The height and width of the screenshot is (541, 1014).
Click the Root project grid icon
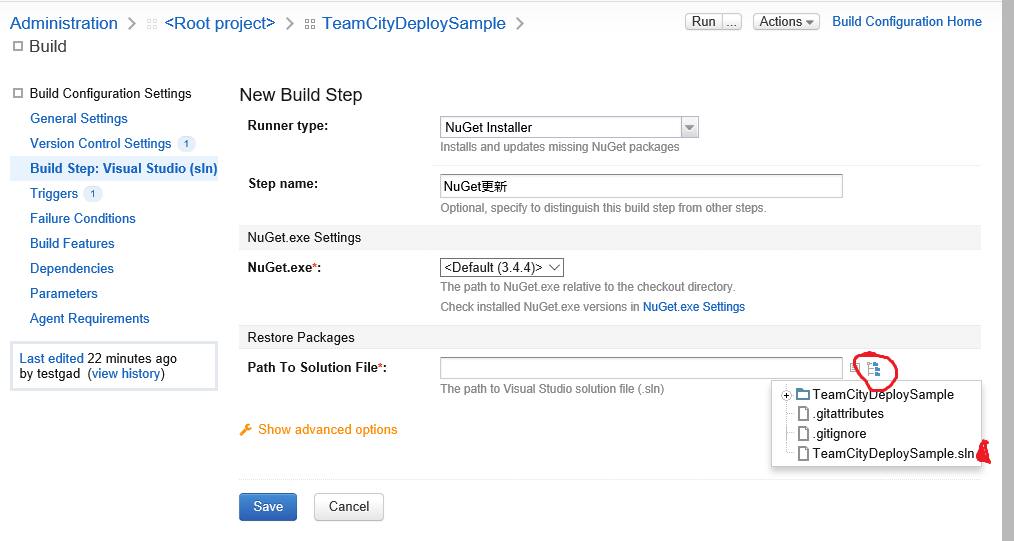click(x=152, y=24)
